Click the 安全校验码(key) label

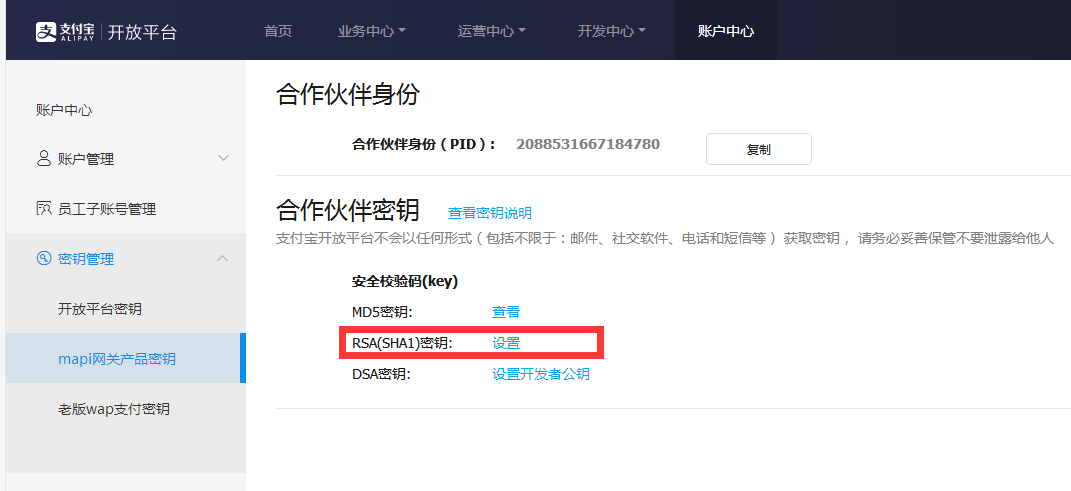click(405, 281)
